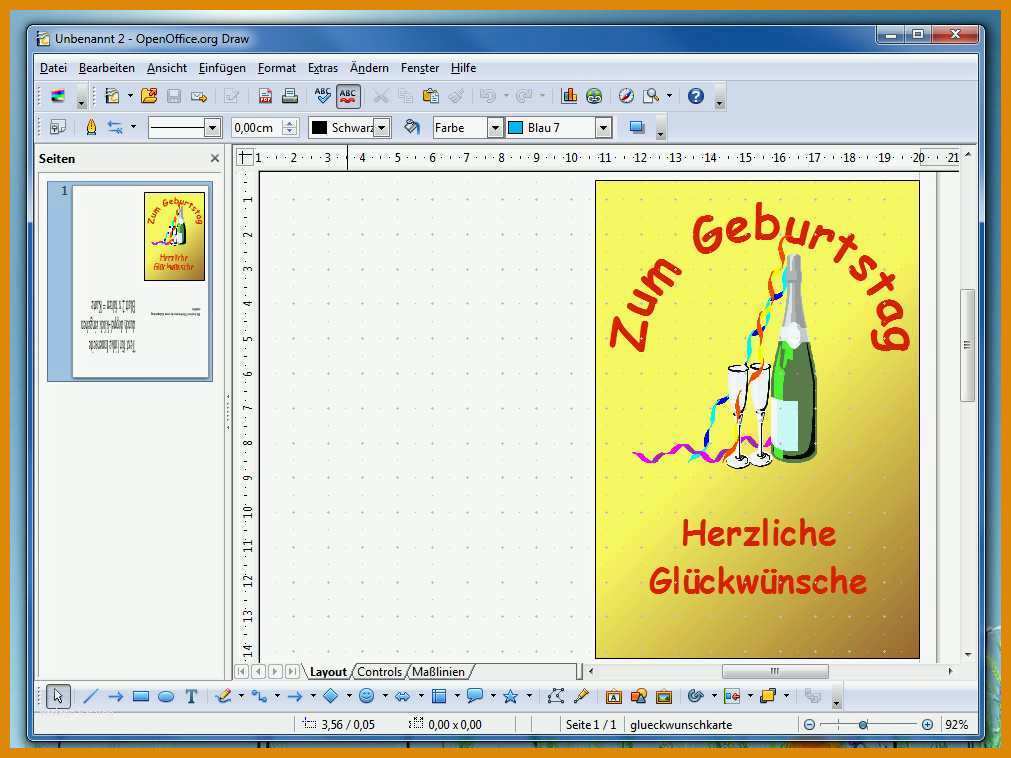Toggle the Shadow button
This screenshot has height=758, width=1011.
click(x=637, y=127)
